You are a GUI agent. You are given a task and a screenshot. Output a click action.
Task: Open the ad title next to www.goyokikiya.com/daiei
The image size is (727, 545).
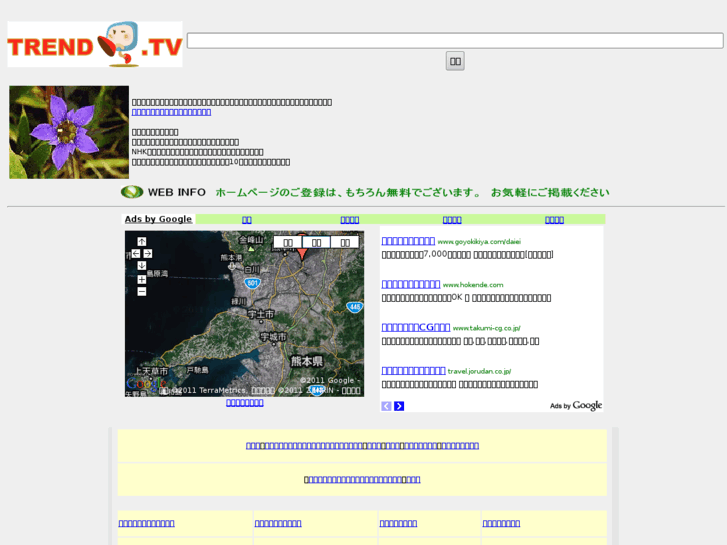(x=408, y=241)
